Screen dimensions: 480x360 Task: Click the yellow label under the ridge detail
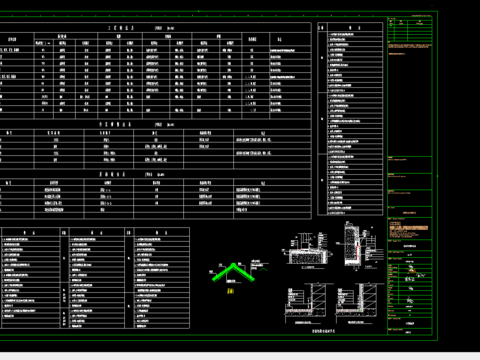[x=230, y=291]
